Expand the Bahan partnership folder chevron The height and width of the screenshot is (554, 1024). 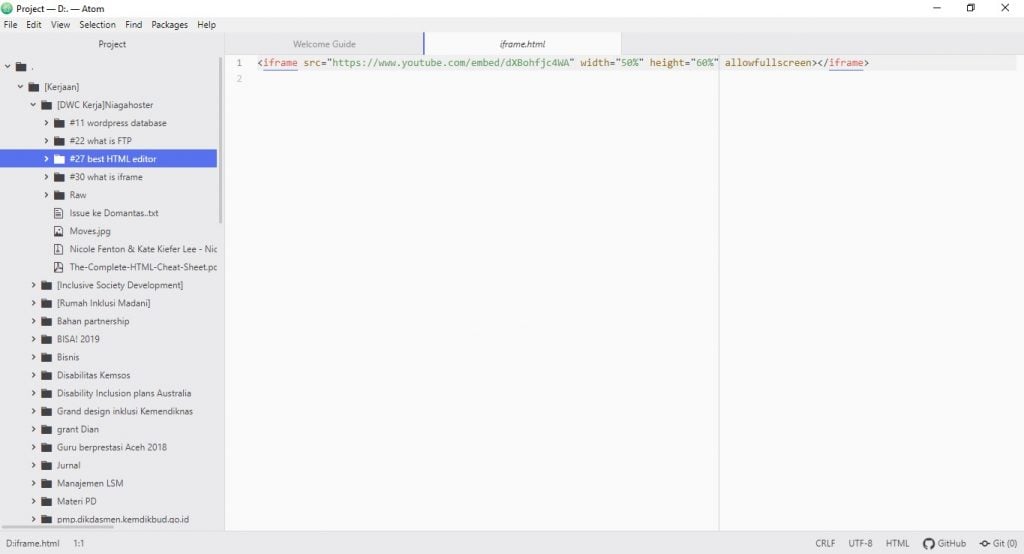(33, 321)
